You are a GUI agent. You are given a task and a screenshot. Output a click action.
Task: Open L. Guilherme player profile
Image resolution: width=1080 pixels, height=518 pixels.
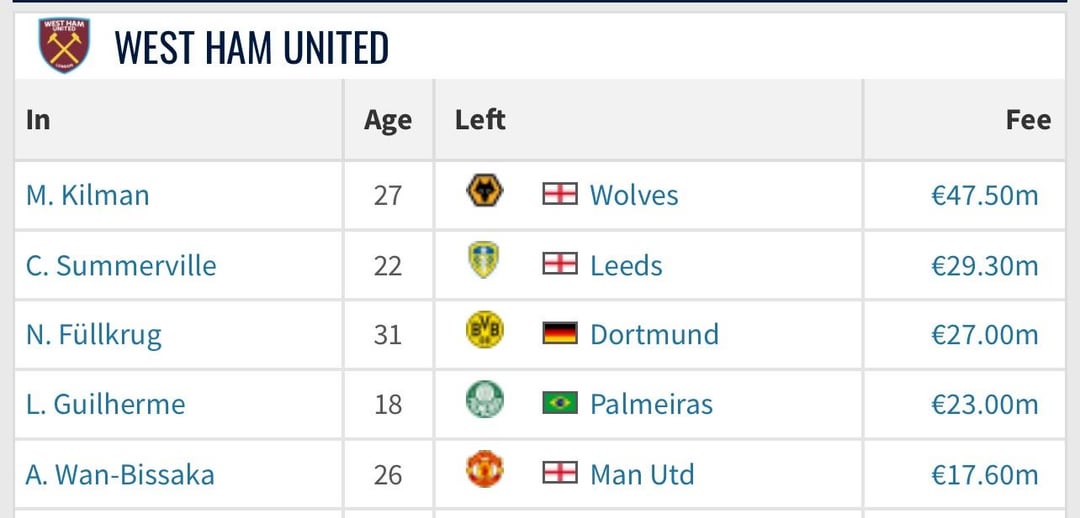[x=106, y=404]
